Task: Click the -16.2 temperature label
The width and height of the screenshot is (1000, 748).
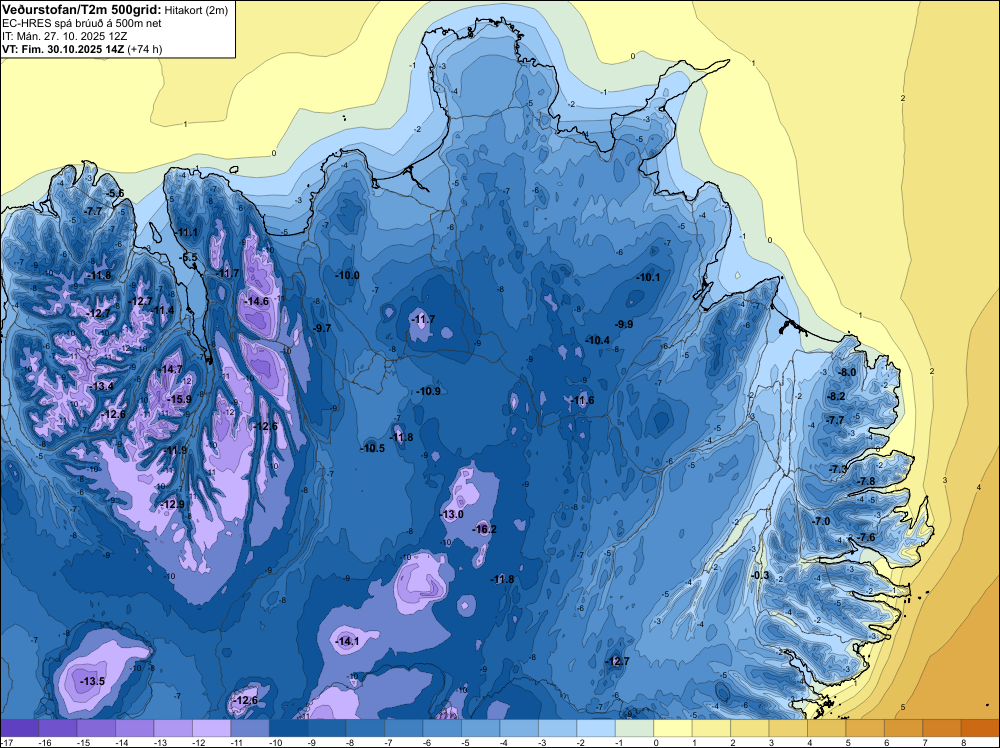Action: [x=485, y=529]
